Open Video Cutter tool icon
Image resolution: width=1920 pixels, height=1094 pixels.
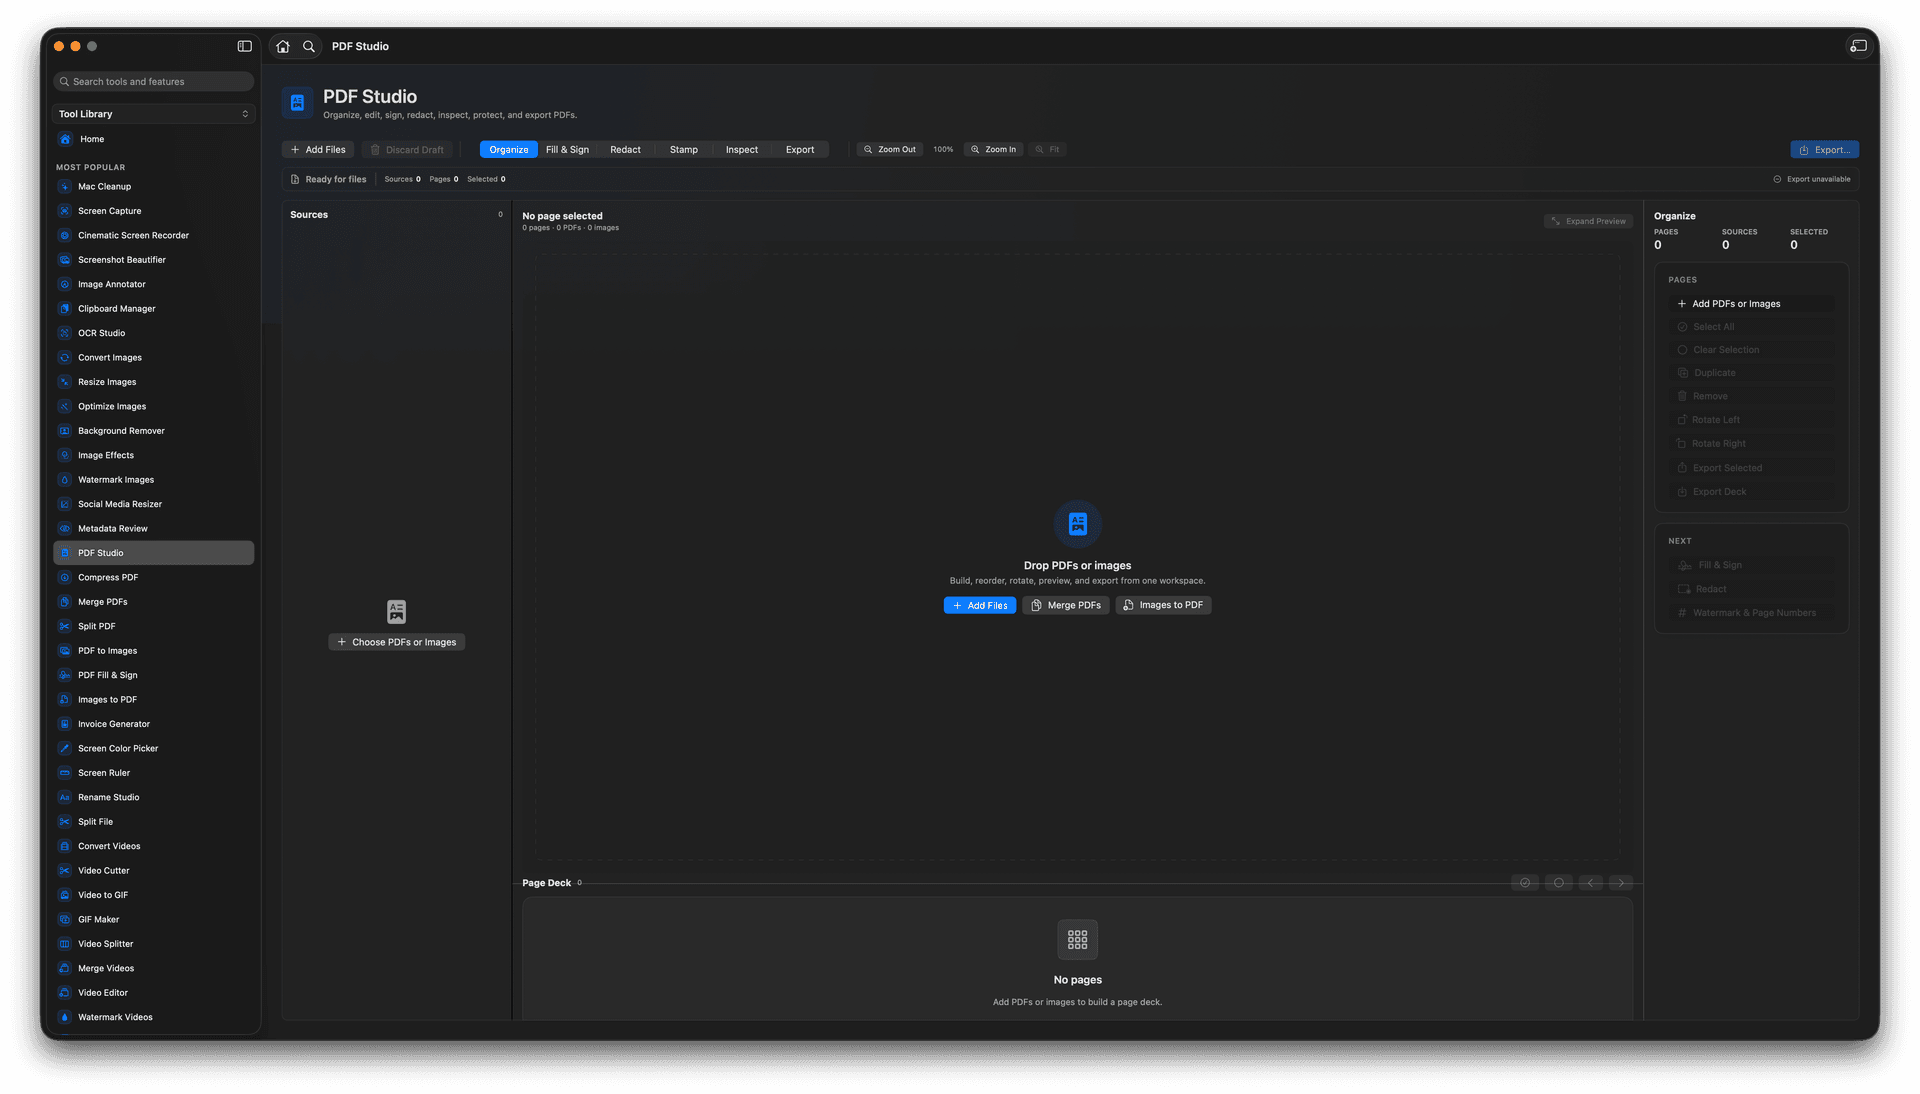65,870
